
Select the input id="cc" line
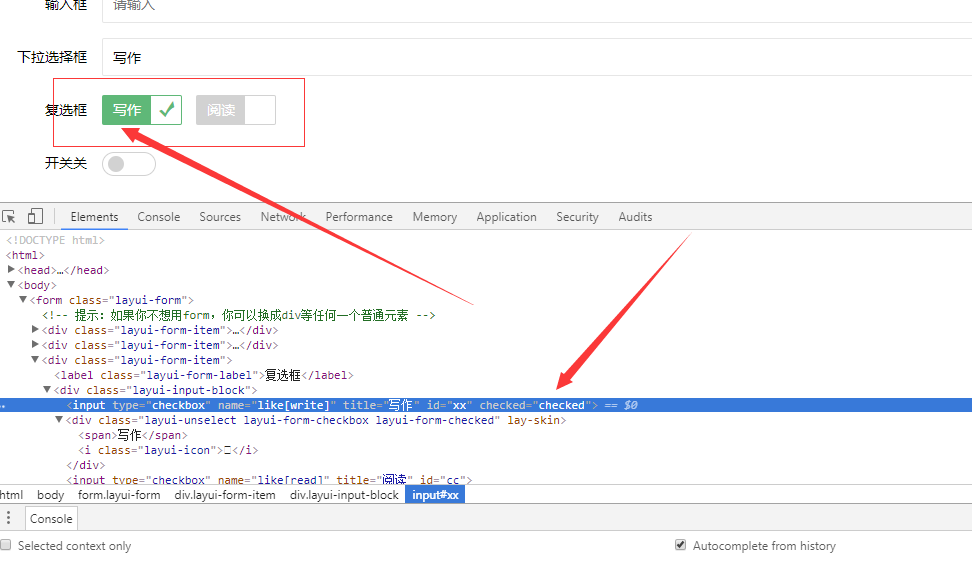269,479
